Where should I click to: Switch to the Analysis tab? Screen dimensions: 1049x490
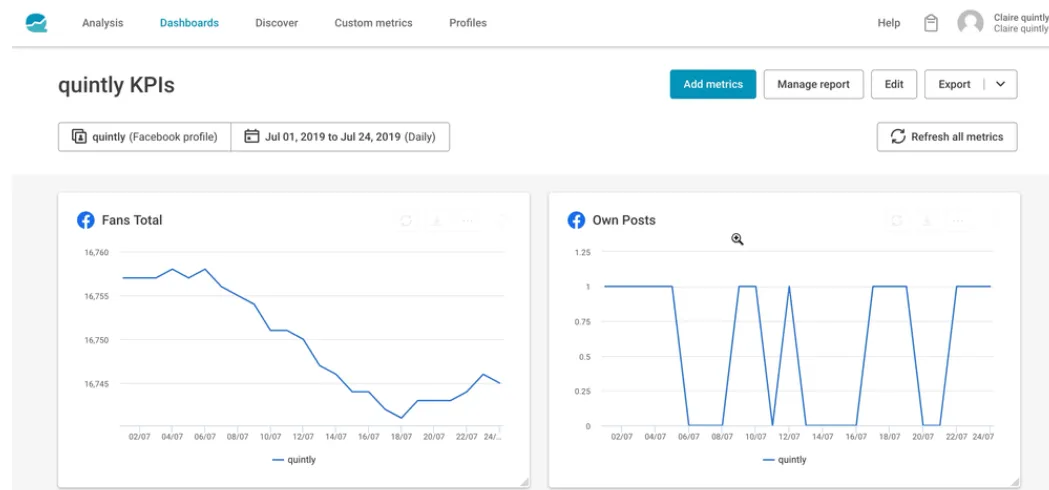pos(104,23)
